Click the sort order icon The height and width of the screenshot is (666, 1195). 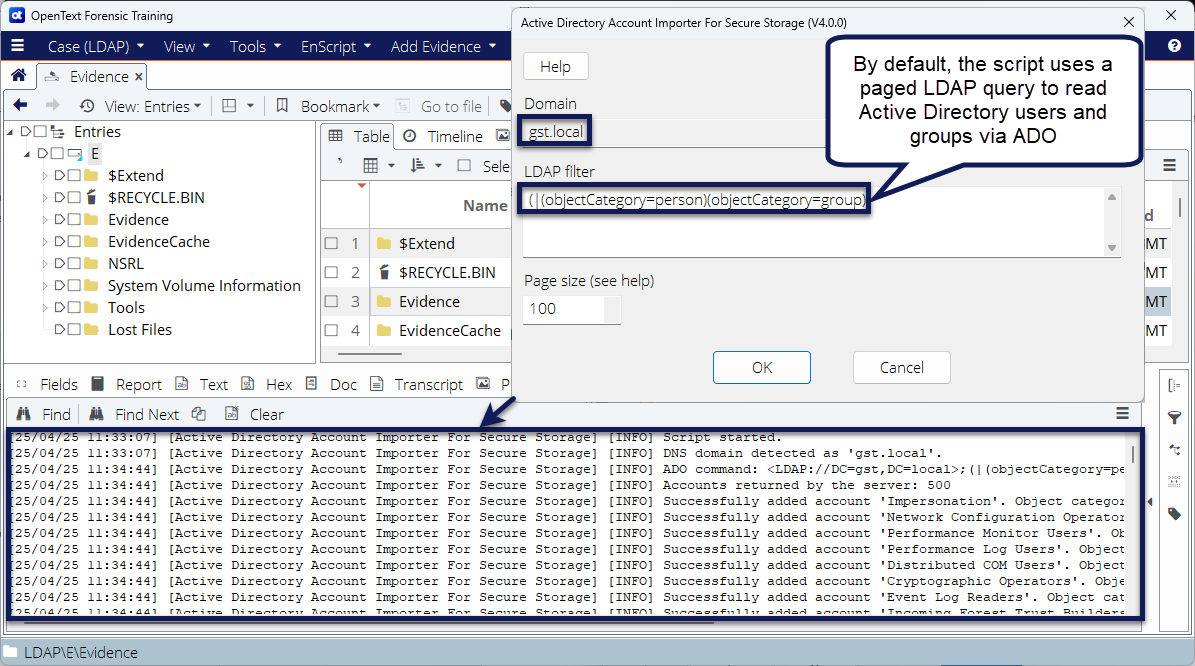(x=417, y=165)
